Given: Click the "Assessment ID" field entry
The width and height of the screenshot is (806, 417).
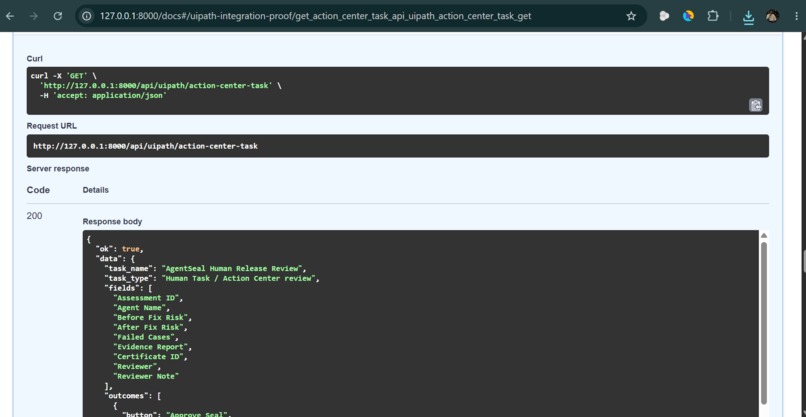Looking at the screenshot, I should [148, 298].
